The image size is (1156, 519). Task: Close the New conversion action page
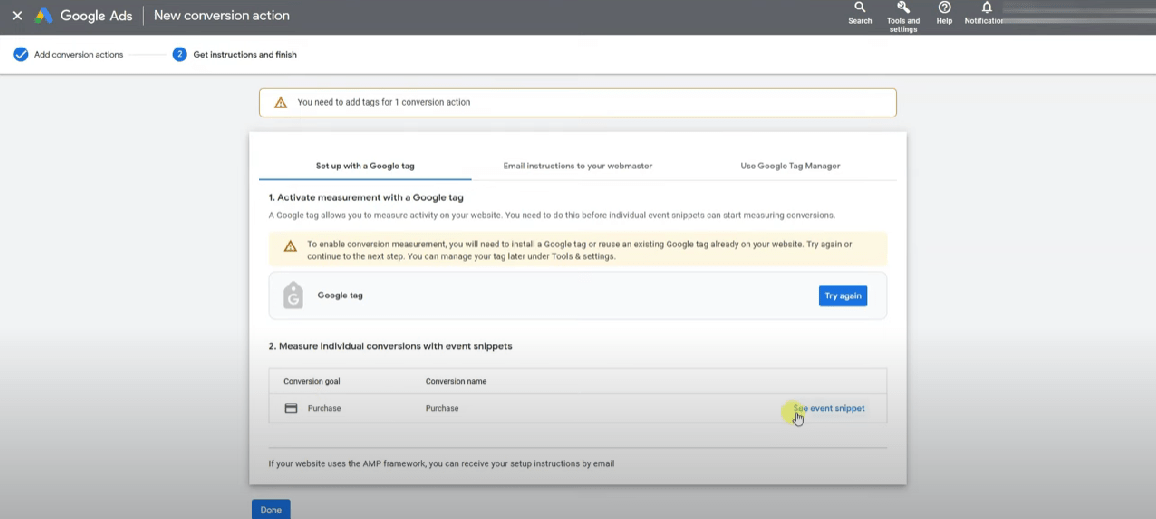pyautogui.click(x=17, y=16)
